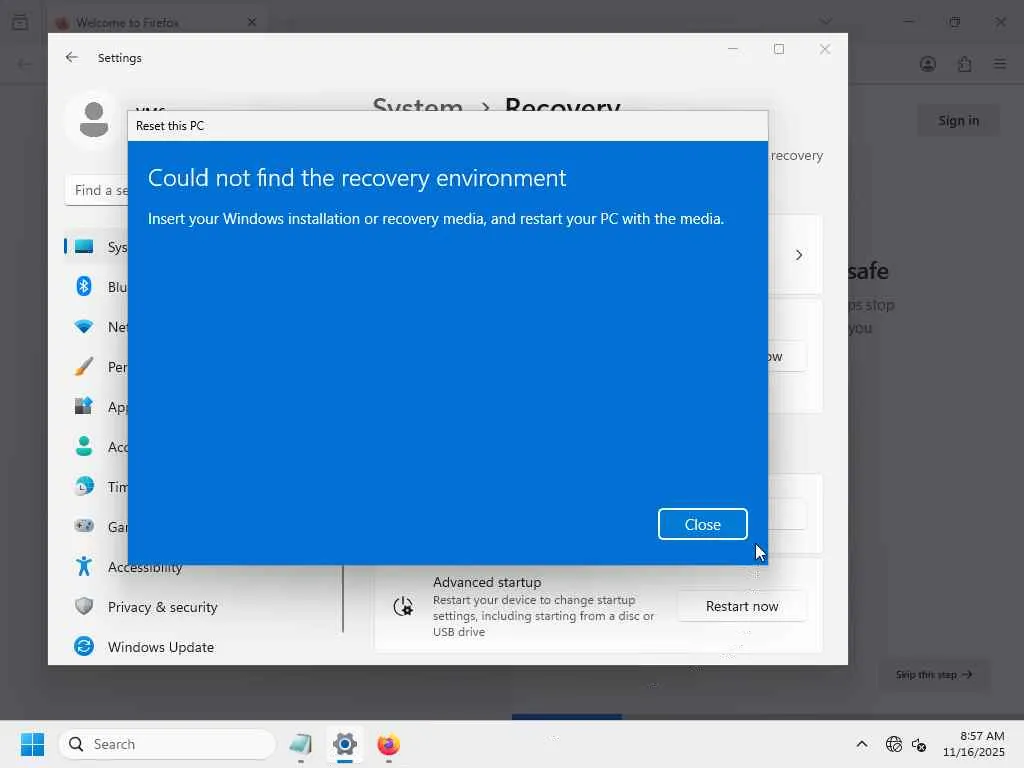1024x768 pixels.
Task: Click the taskbar Search box
Action: 167,744
